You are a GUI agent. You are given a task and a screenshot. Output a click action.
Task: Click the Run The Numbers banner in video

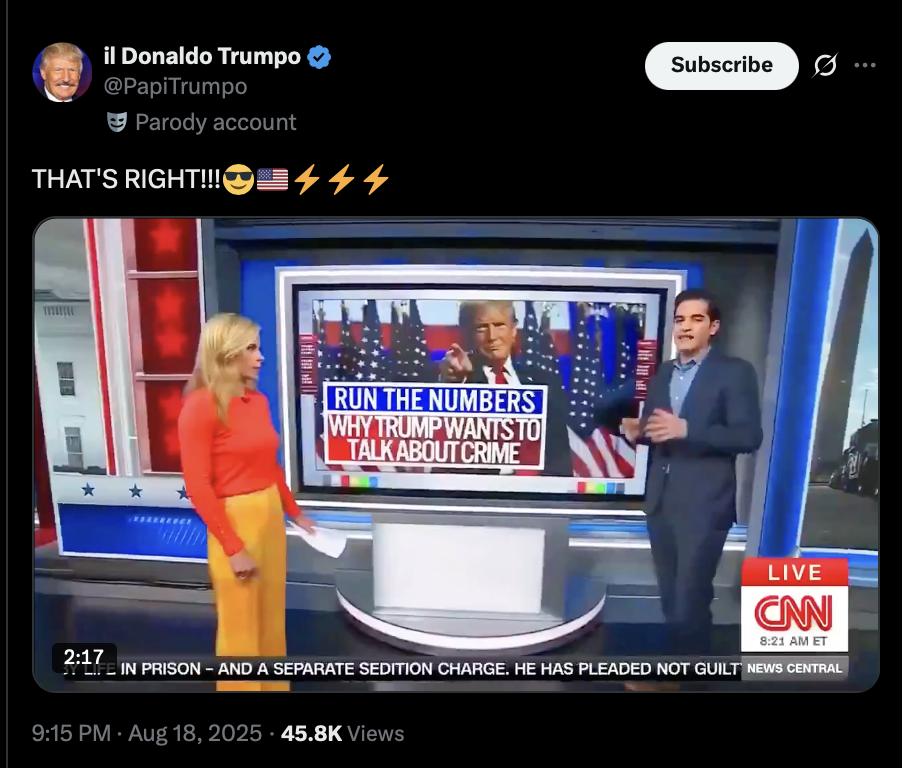[435, 425]
